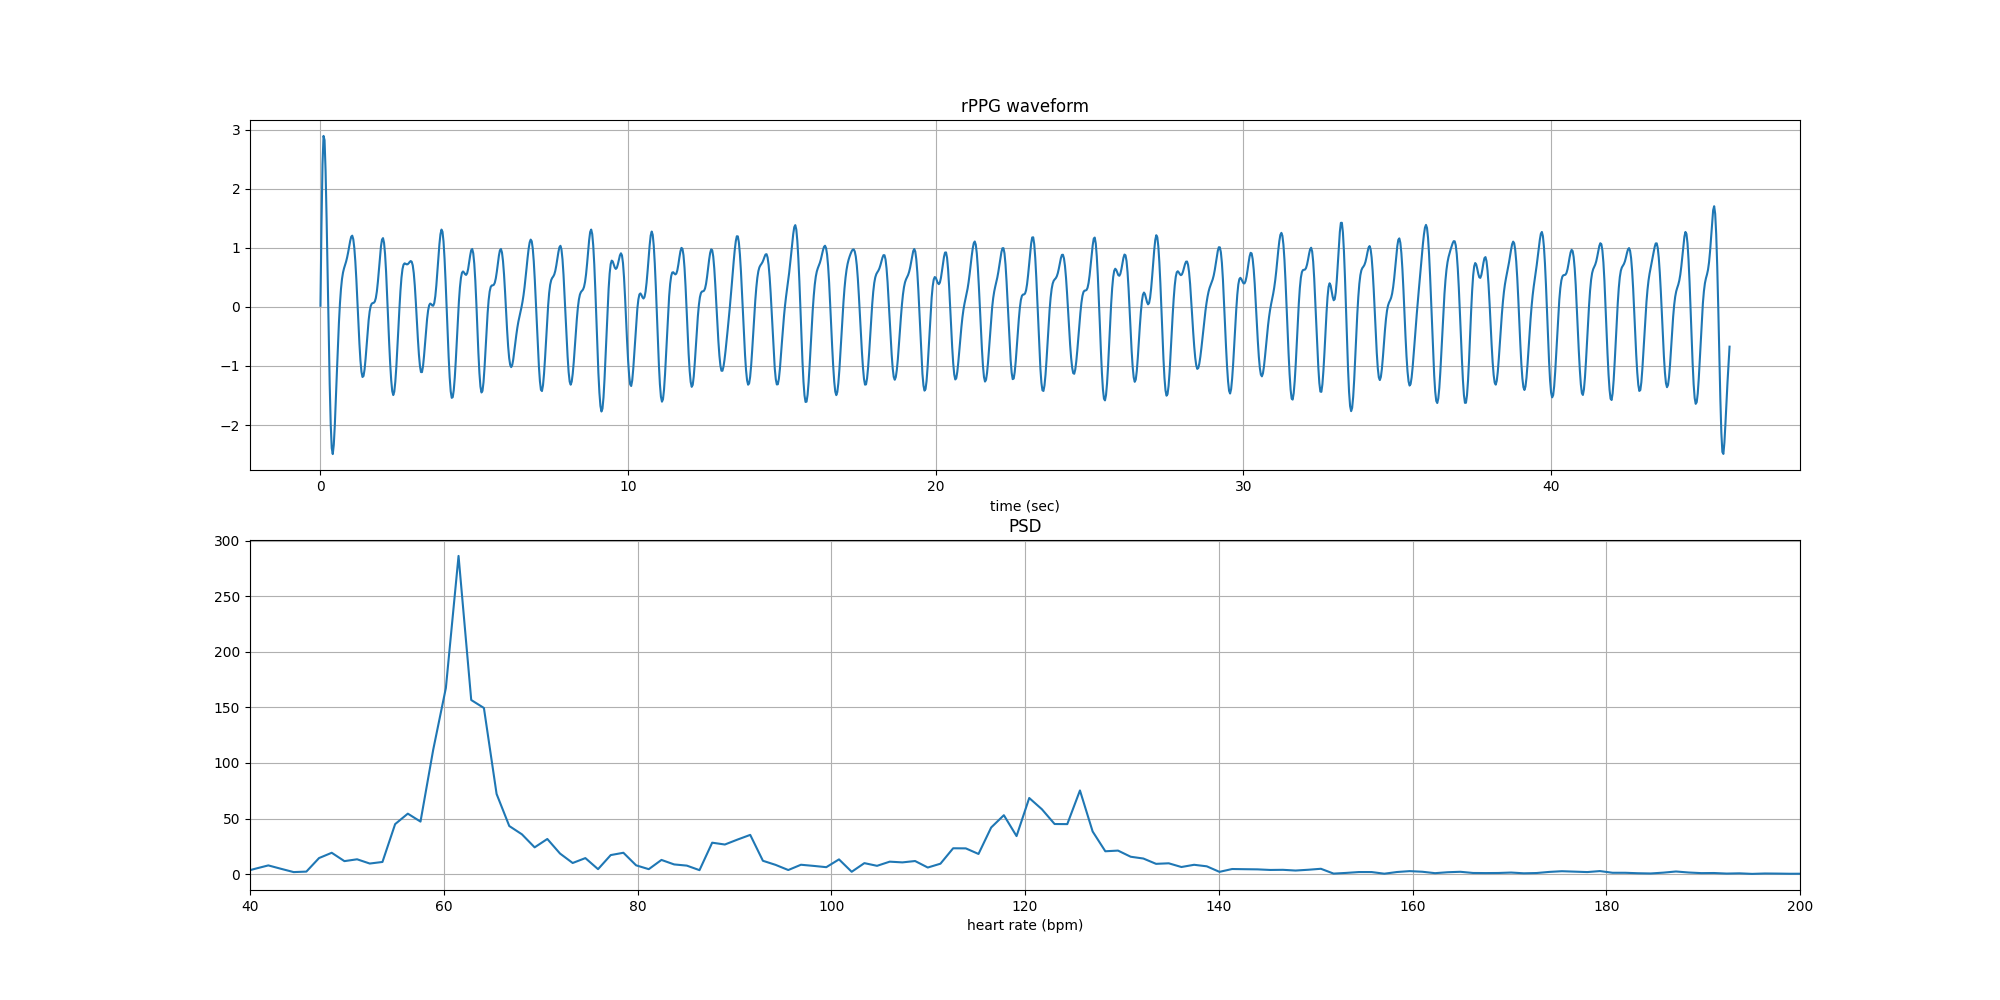Image resolution: width=2000 pixels, height=1000 pixels.
Task: Click the "−2" tick on waveform y-axis
Action: (x=230, y=425)
